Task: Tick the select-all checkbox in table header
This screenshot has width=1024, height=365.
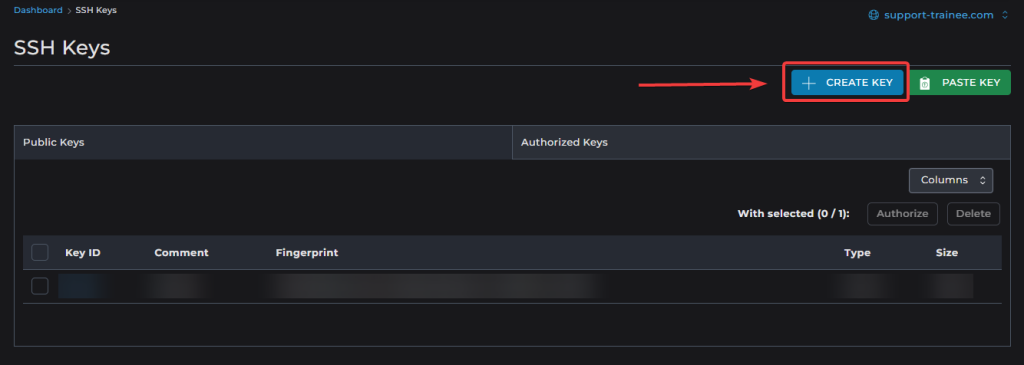Action: (40, 252)
